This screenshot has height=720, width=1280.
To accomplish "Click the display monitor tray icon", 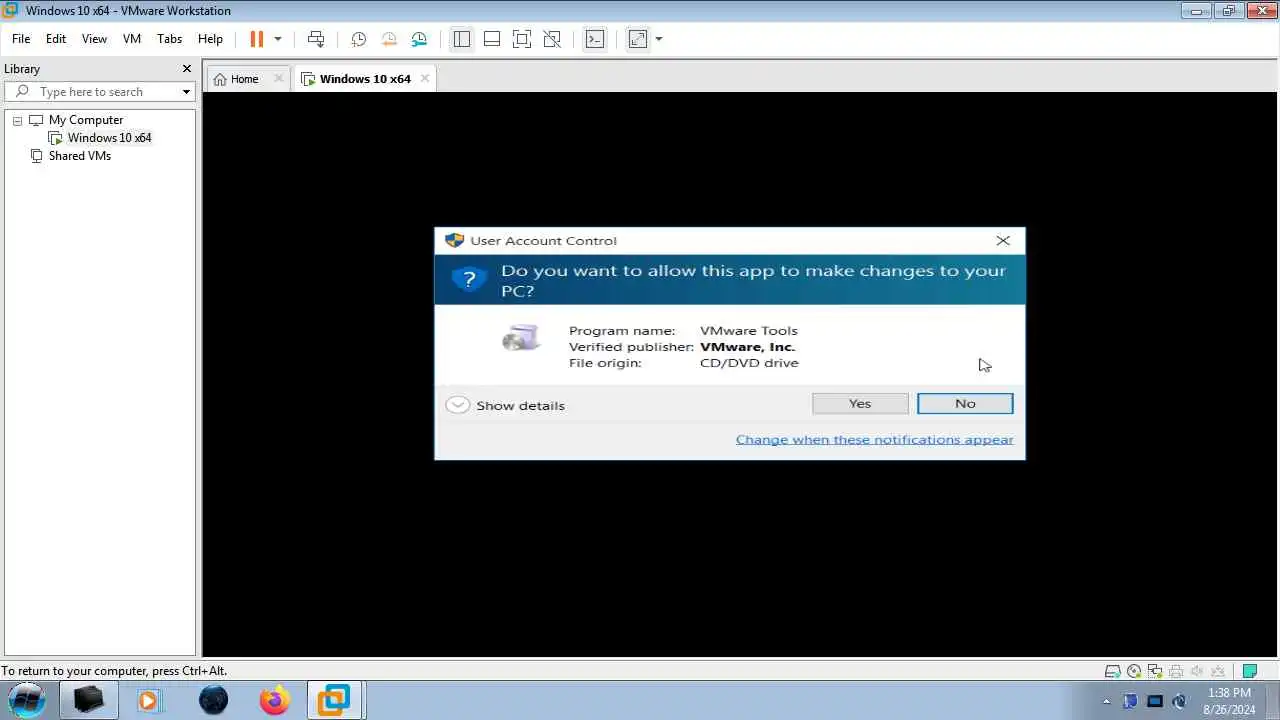I will point(1155,701).
